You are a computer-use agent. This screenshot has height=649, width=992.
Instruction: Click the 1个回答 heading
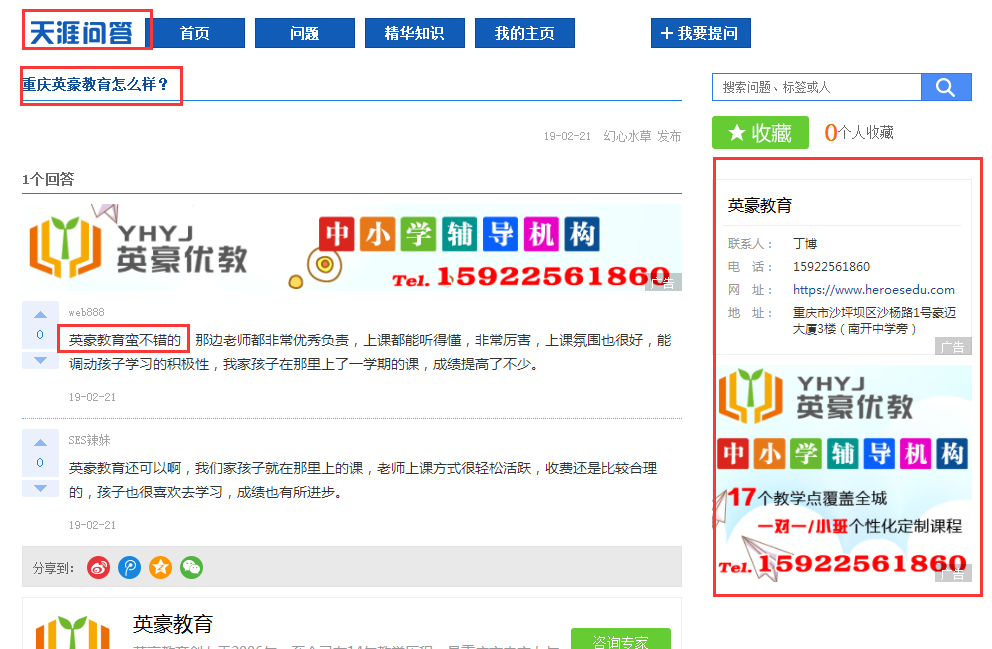click(x=48, y=180)
